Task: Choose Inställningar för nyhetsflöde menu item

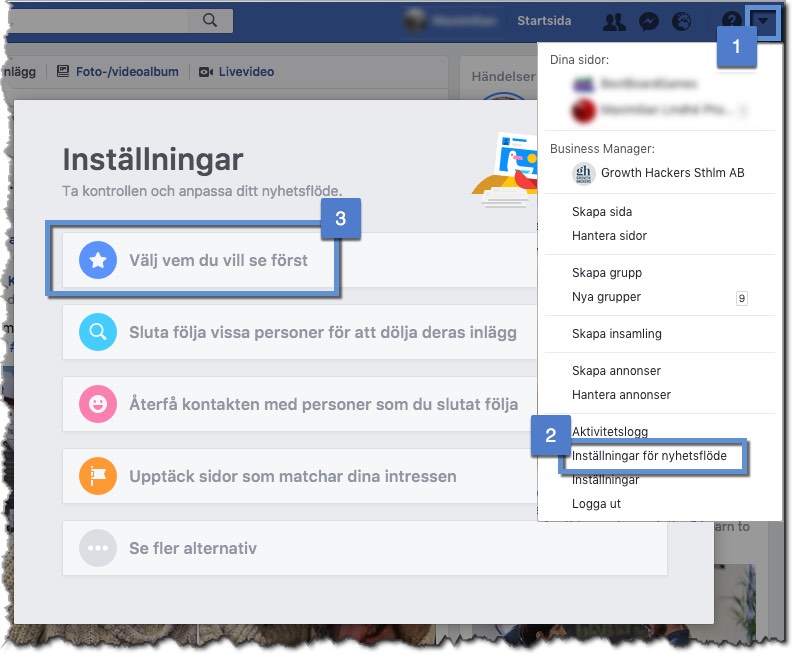Action: (656, 456)
